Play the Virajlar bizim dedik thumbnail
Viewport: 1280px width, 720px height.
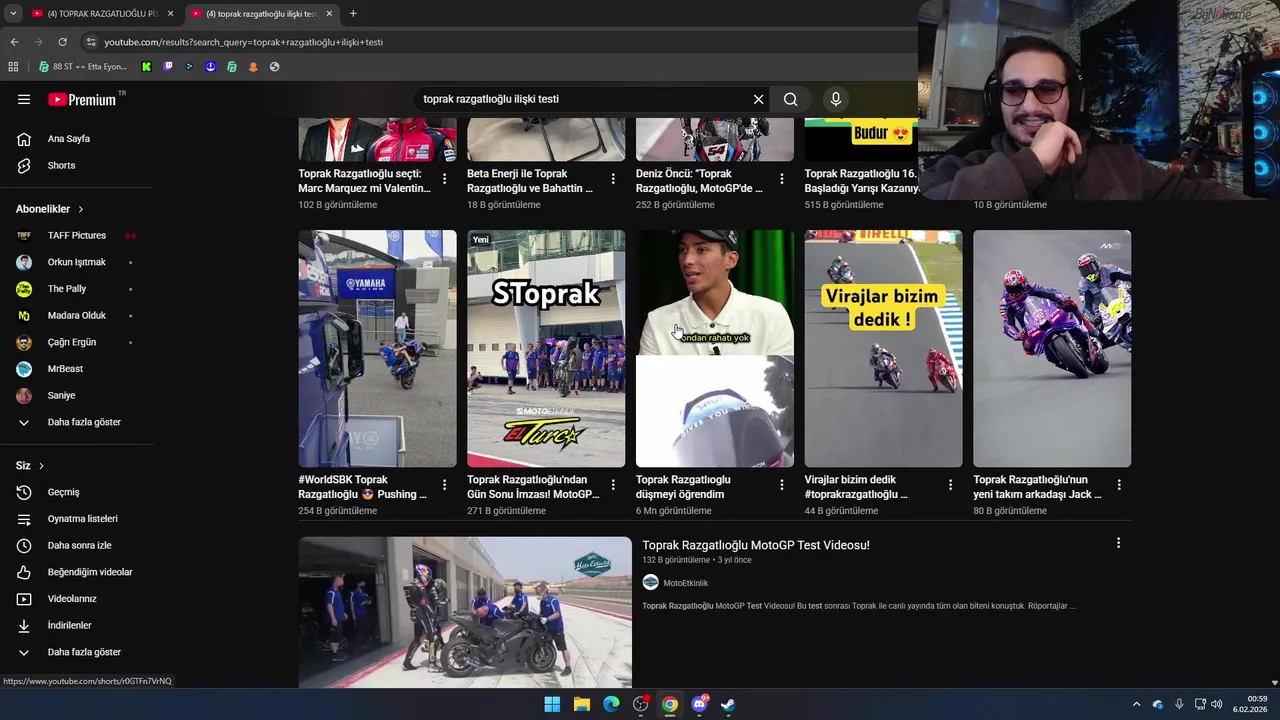coord(883,349)
